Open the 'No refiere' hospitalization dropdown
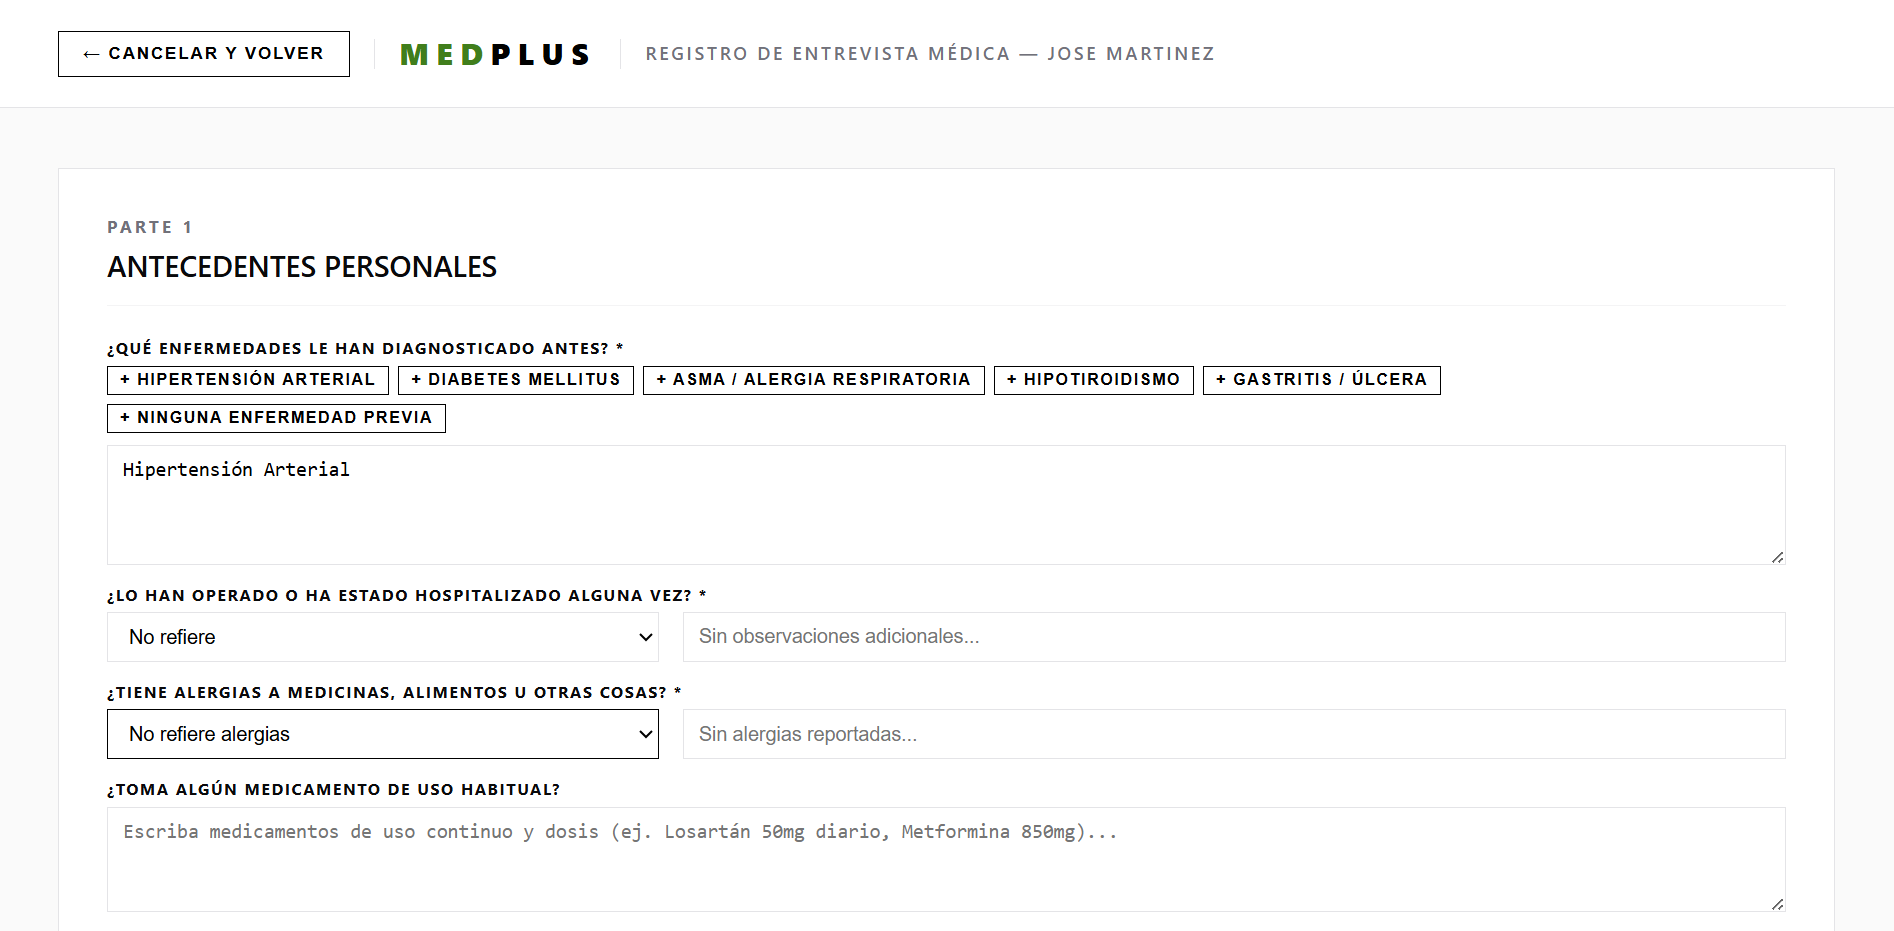This screenshot has height=931, width=1894. pyautogui.click(x=383, y=637)
